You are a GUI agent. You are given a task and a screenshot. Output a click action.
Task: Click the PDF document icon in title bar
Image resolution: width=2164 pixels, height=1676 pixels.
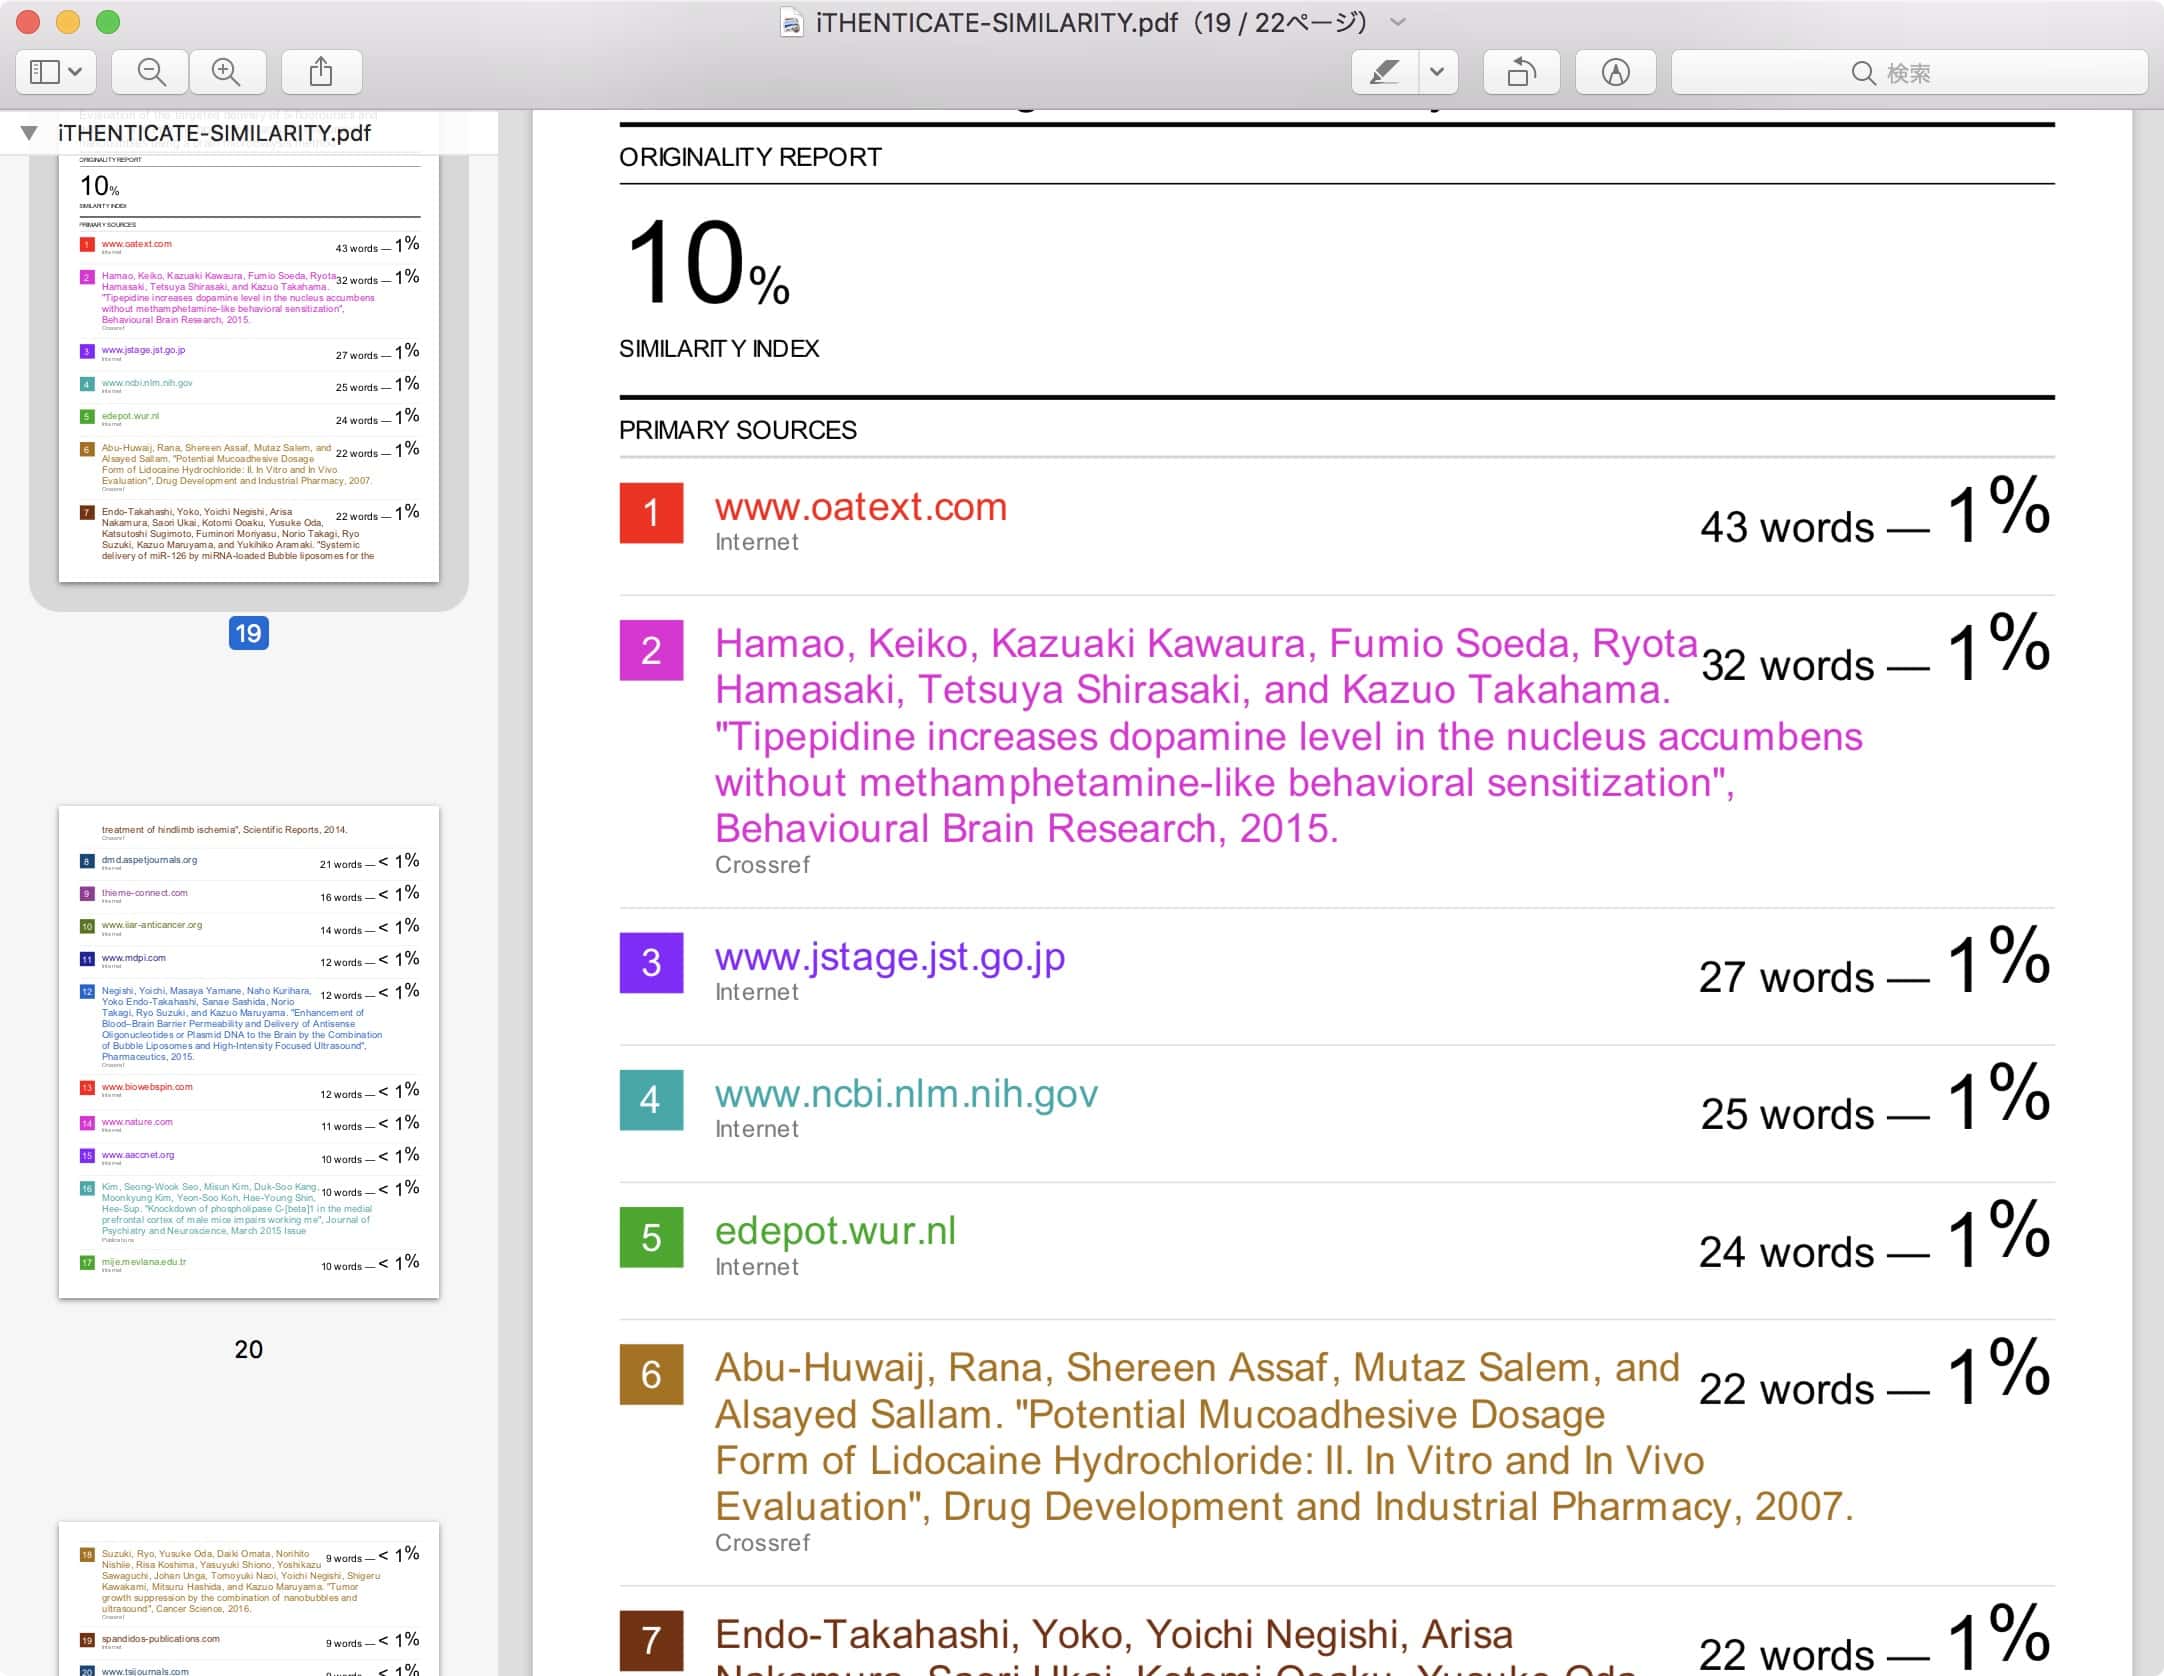791,22
